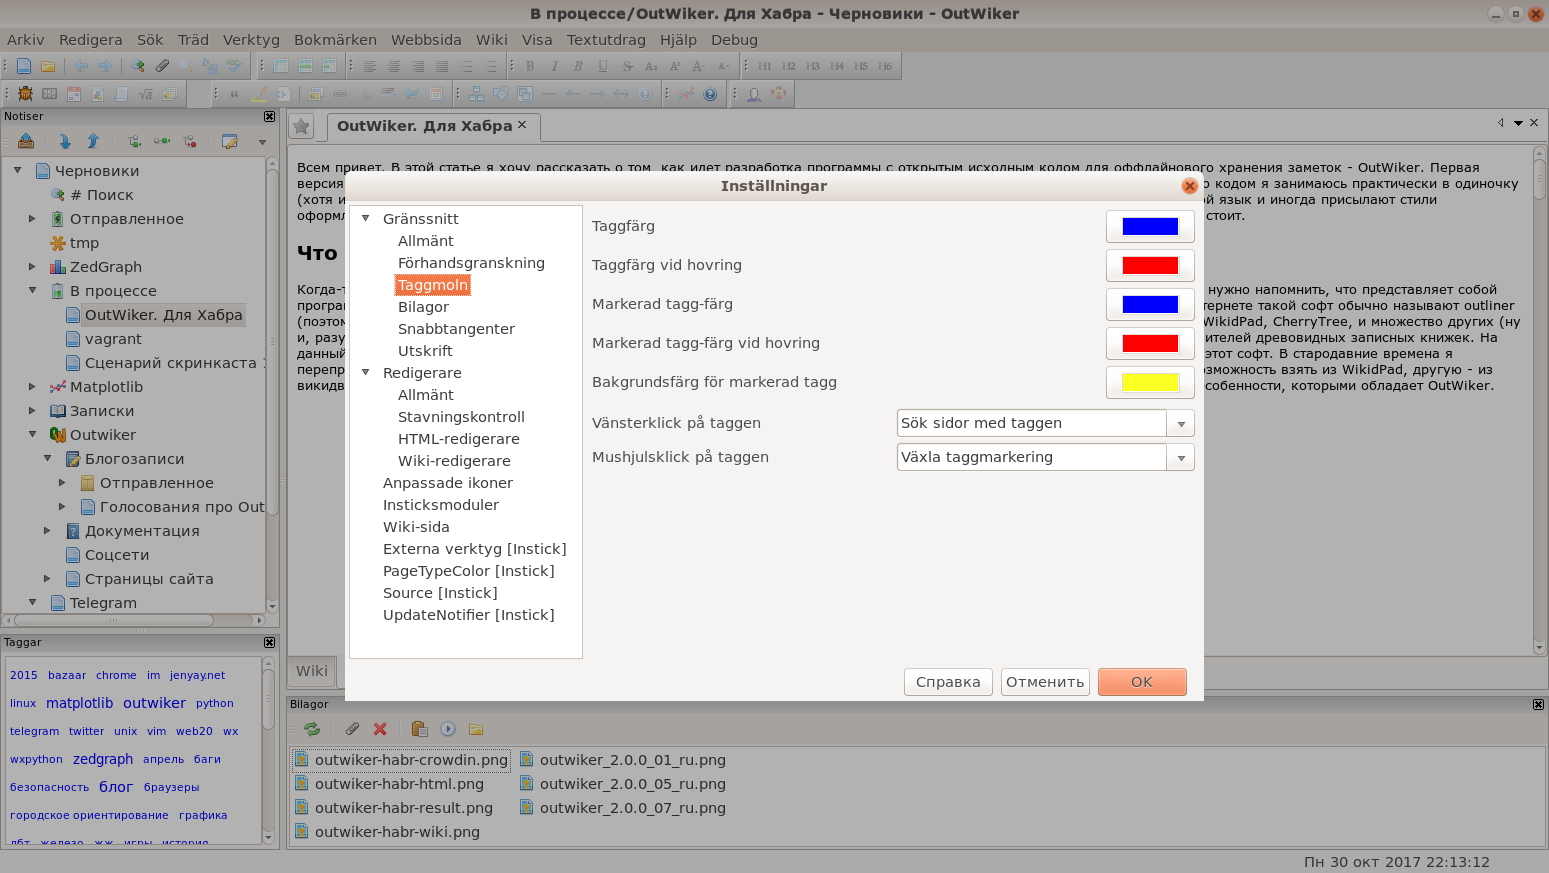This screenshot has height=873, width=1549.
Task: Select the OutWiker. Для Хабра page tab
Action: [424, 126]
